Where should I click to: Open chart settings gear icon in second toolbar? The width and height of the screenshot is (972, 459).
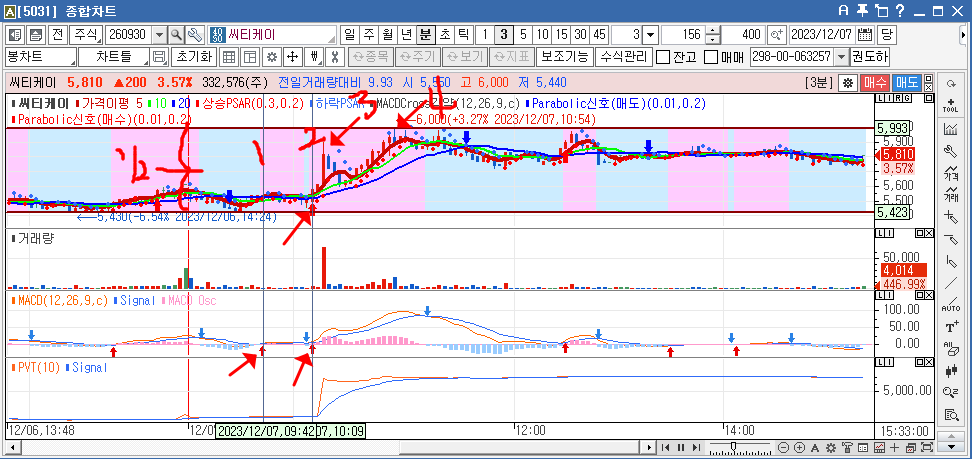271,57
